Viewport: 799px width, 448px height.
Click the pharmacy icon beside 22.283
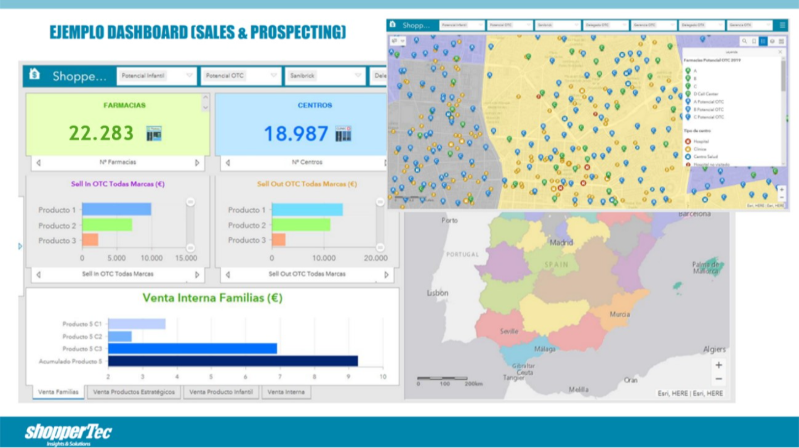tap(155, 133)
